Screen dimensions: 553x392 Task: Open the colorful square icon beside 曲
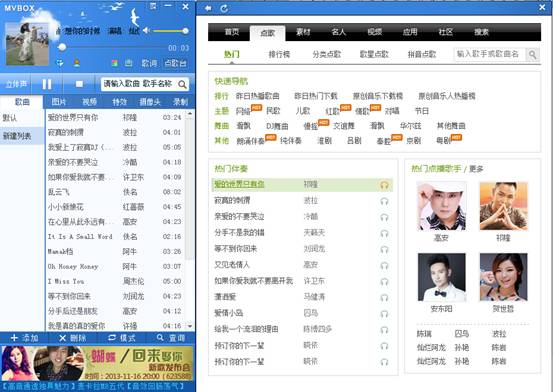coord(114,63)
